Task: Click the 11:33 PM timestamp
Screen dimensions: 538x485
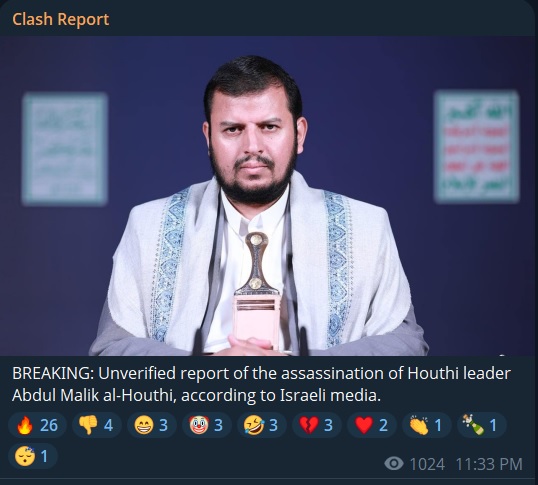Action: point(489,464)
